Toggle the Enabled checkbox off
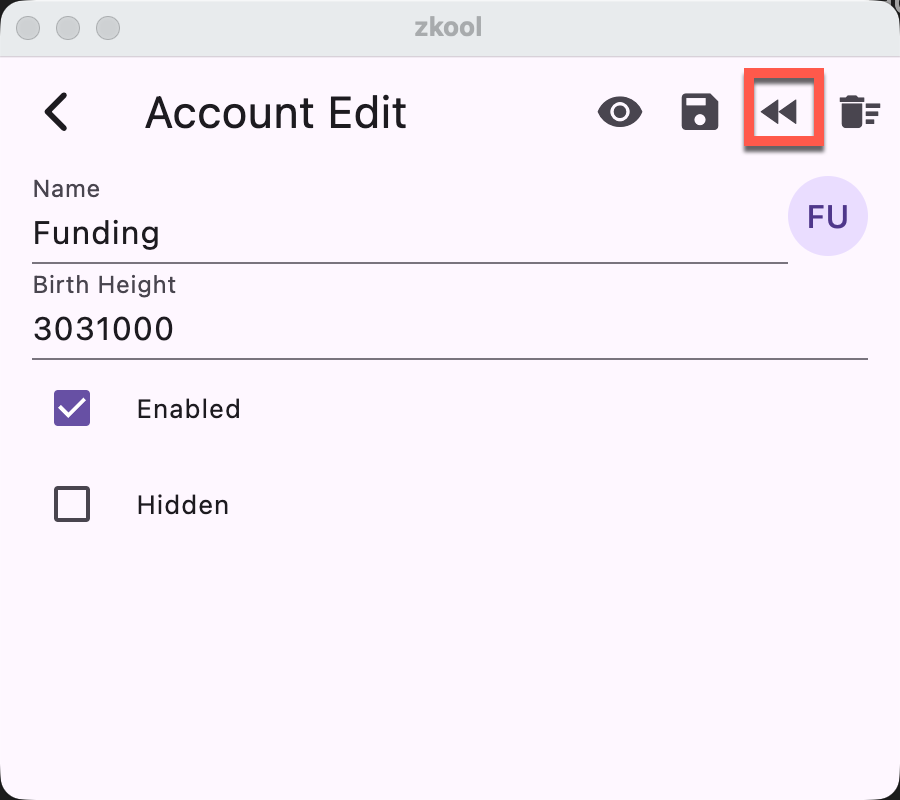 tap(72, 408)
